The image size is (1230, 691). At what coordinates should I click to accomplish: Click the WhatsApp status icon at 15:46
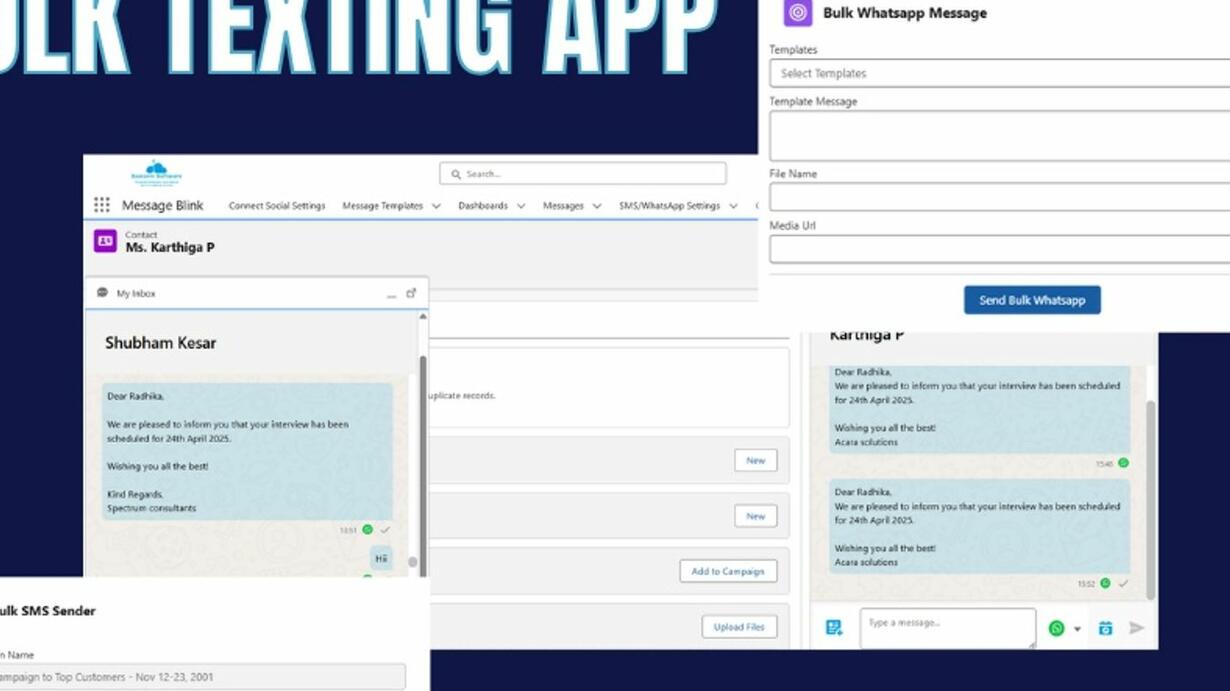coord(1123,463)
